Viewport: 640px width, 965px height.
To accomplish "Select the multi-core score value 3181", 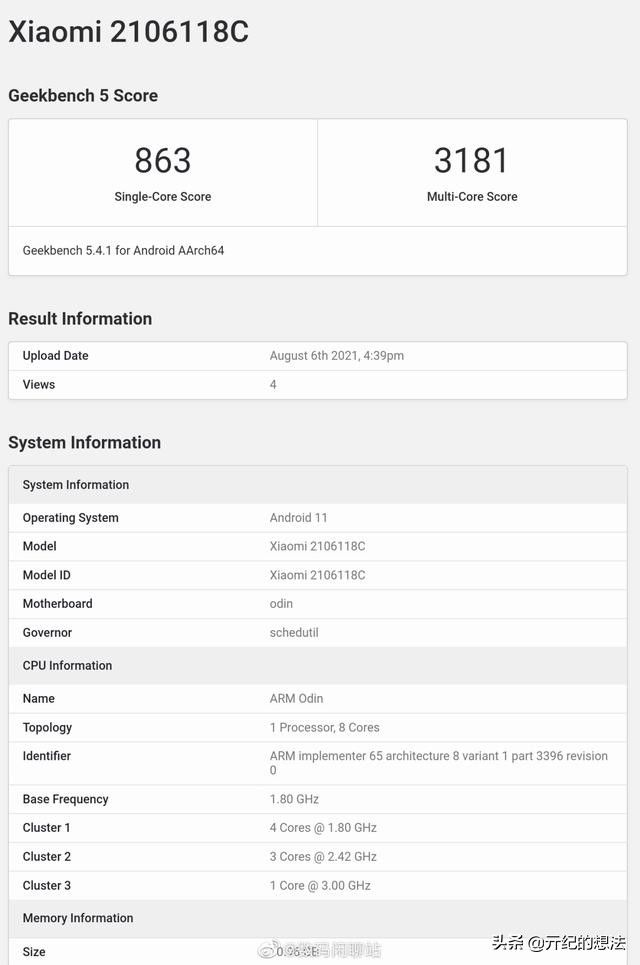I will pos(472,161).
